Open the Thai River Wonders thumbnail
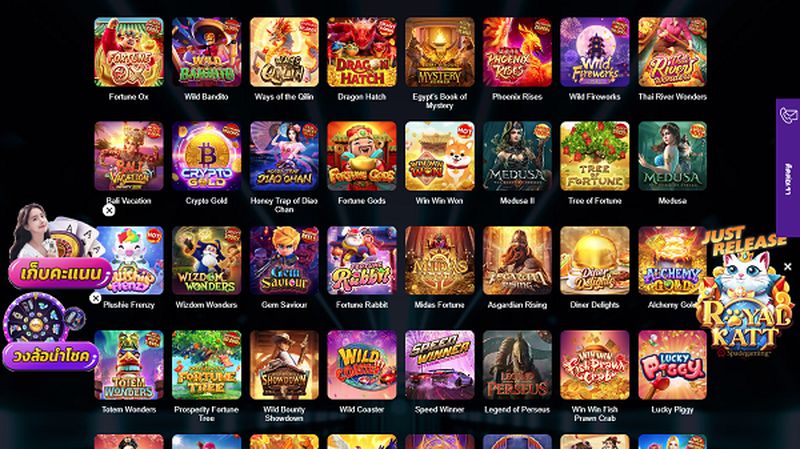This screenshot has width=800, height=449. coord(672,52)
